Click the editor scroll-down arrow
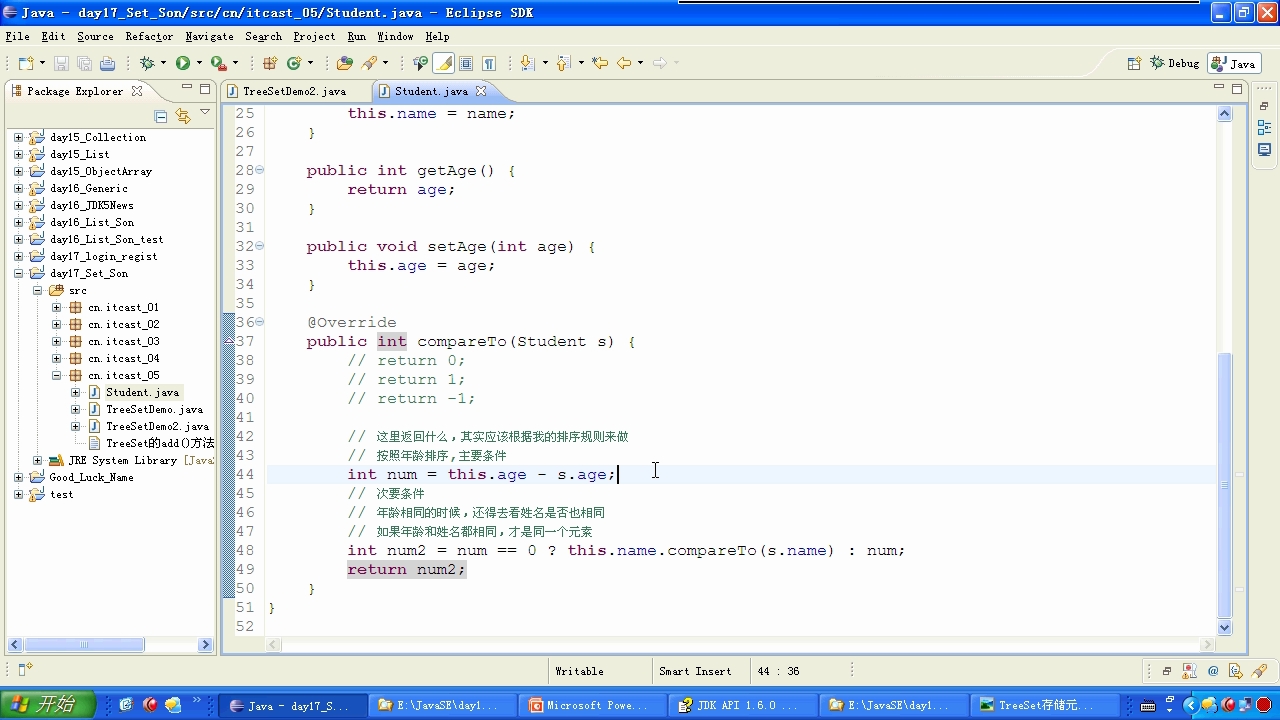 (x=1225, y=628)
